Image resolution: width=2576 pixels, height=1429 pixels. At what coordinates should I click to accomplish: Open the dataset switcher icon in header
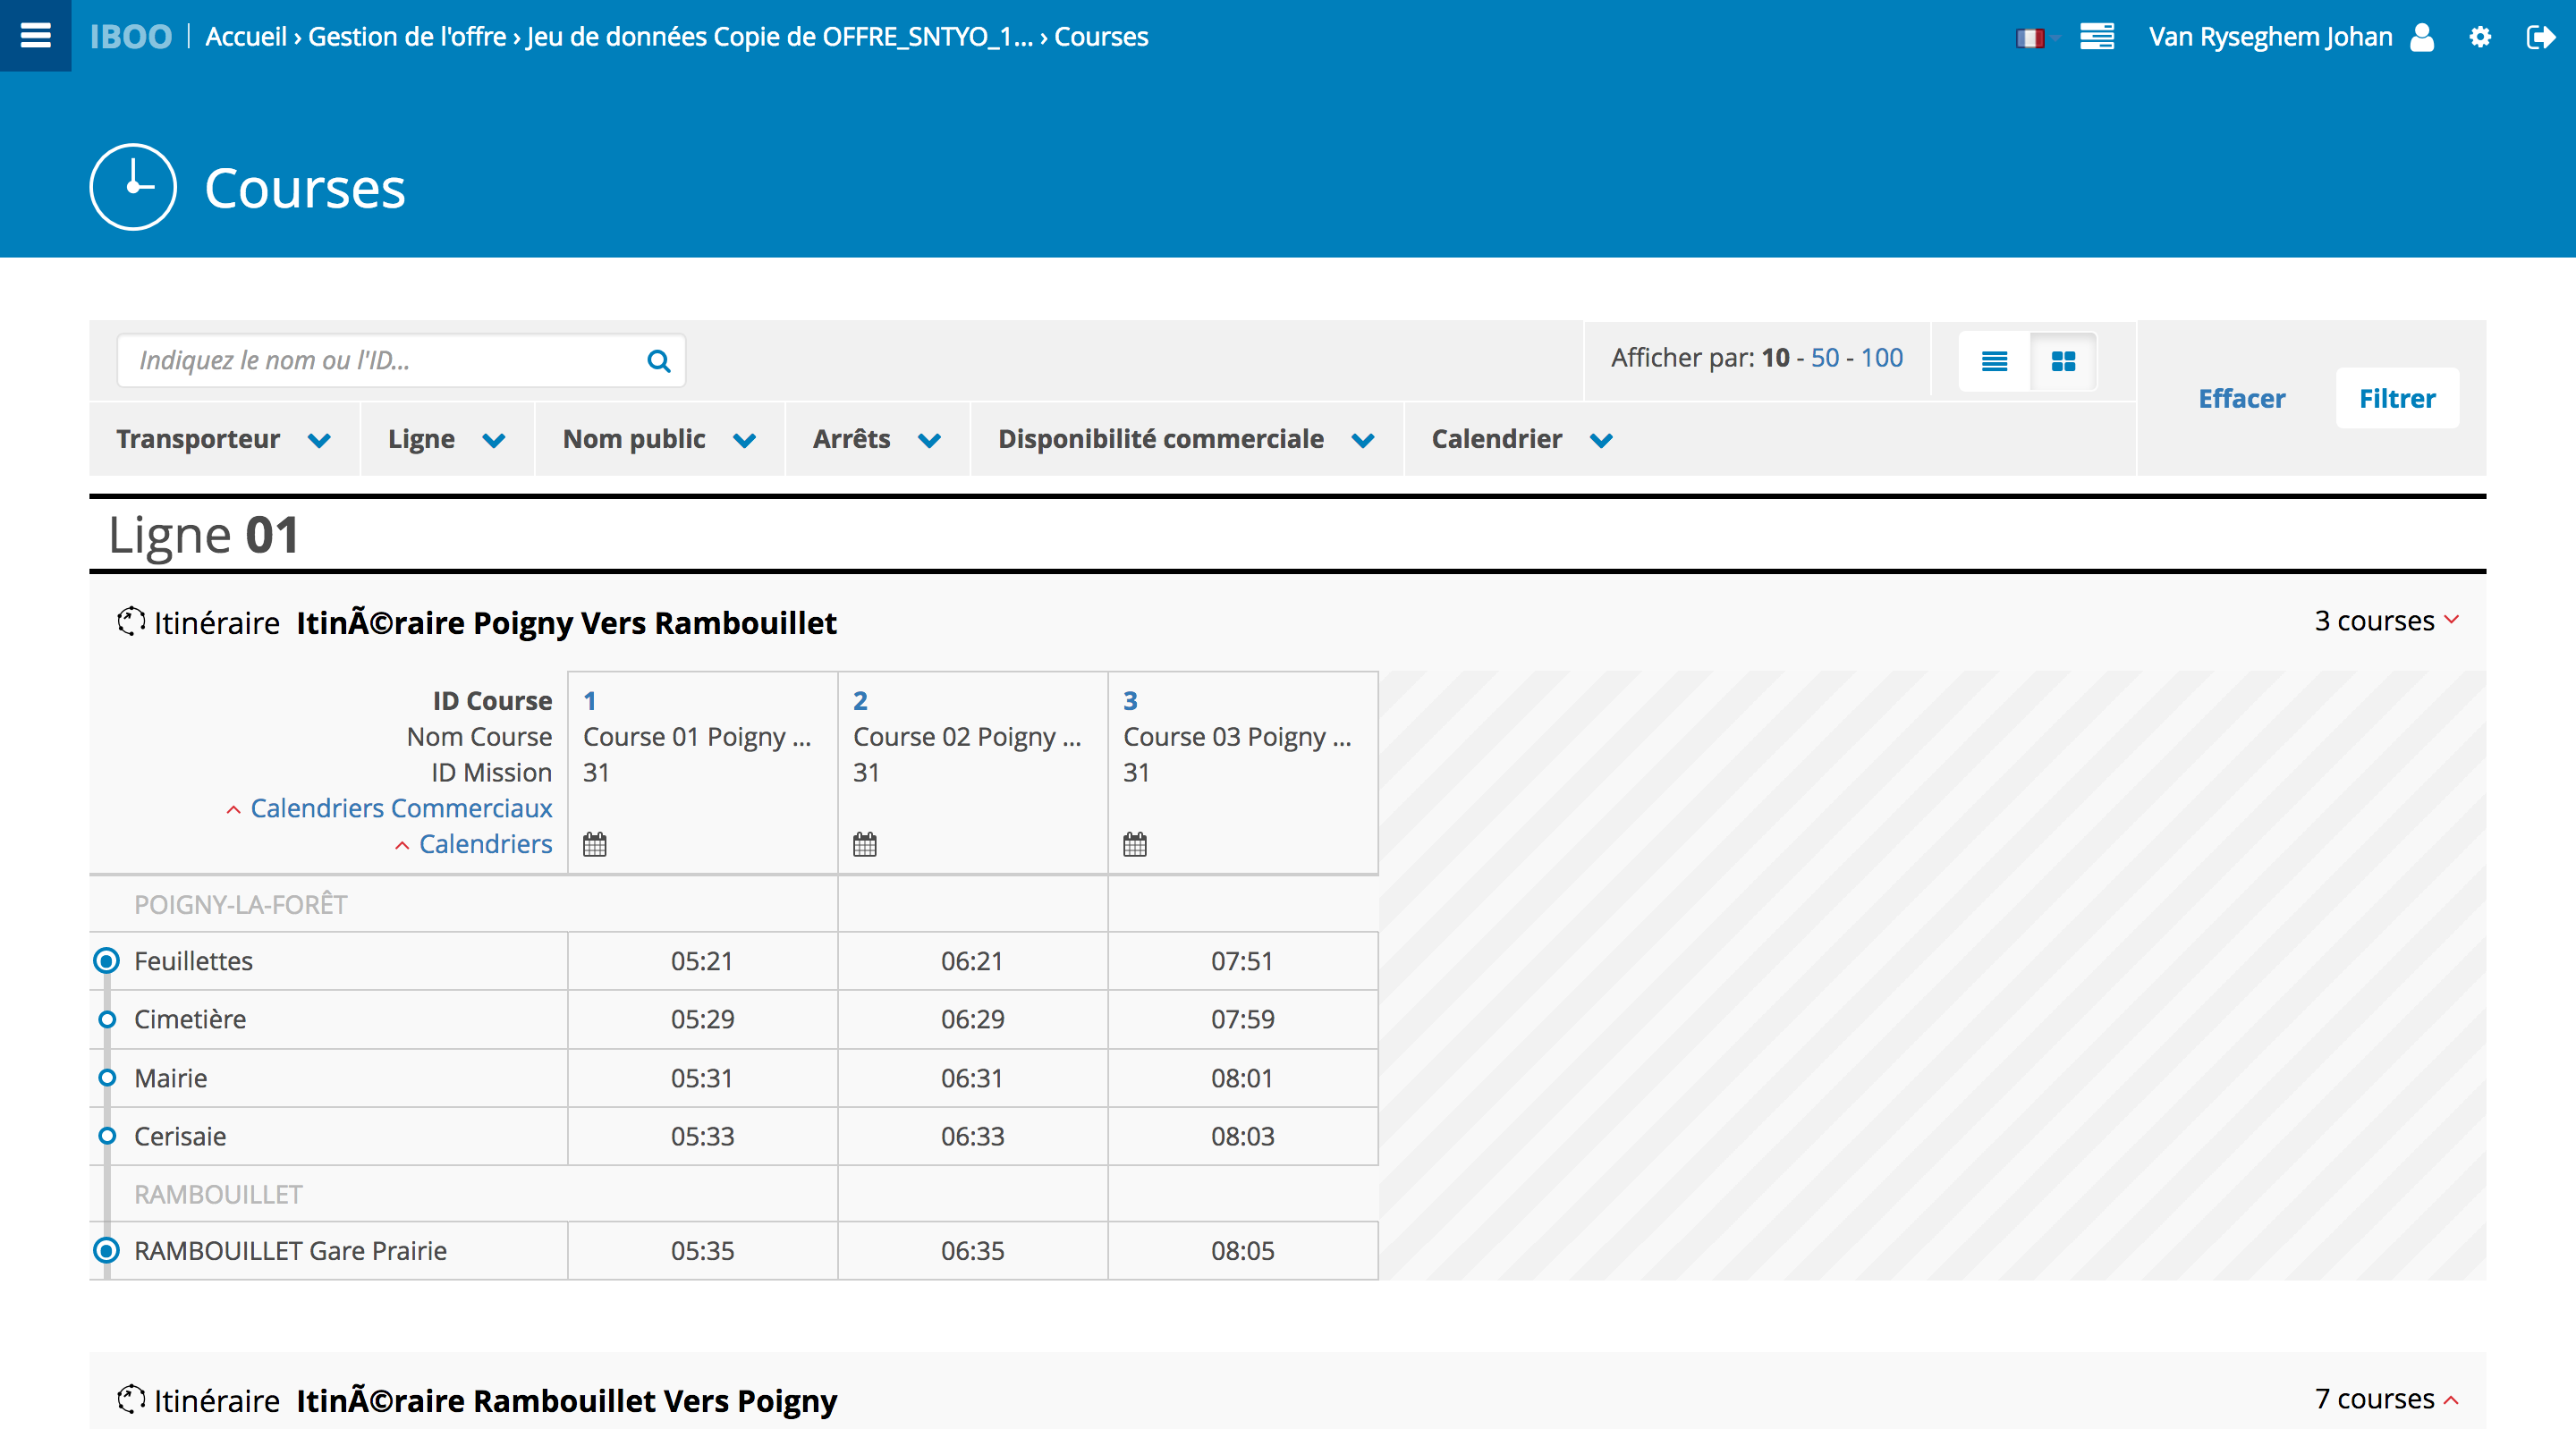click(x=2097, y=37)
